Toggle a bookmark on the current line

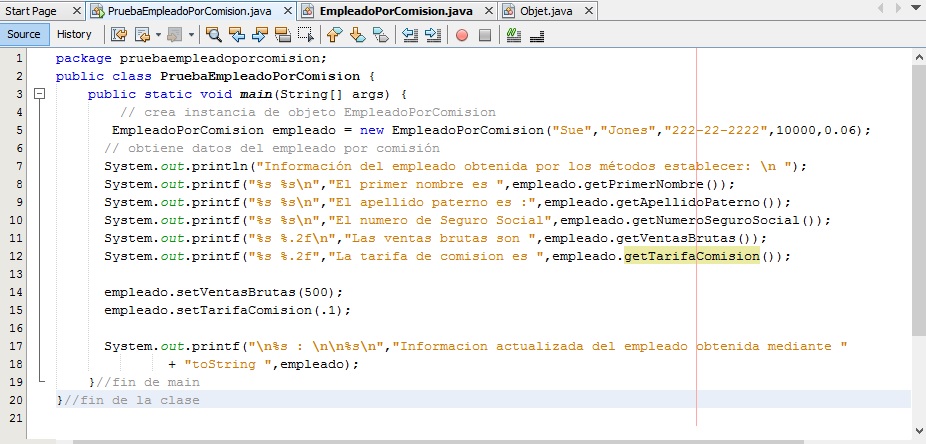(380, 35)
